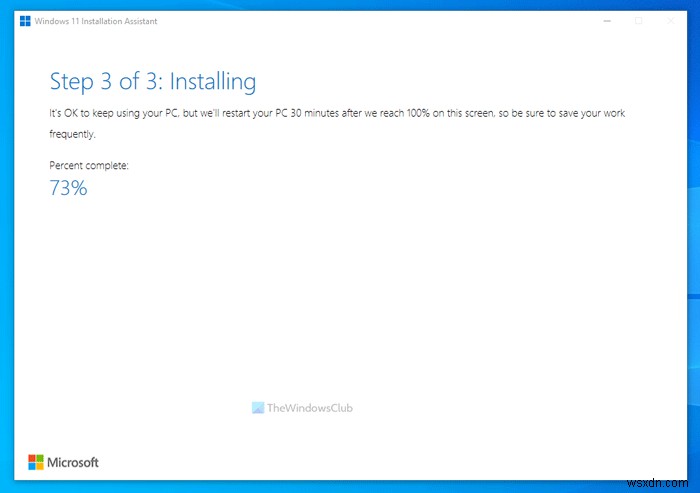The height and width of the screenshot is (493, 700).
Task: Click the Windows logo icon in title bar
Action: [x=25, y=21]
